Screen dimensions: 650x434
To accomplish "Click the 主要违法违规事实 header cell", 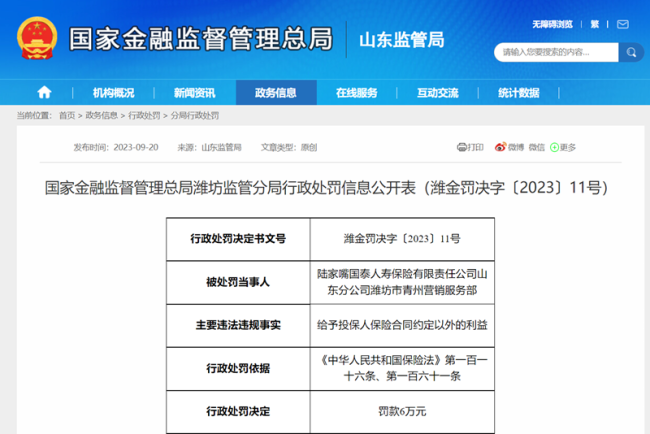I will (238, 325).
